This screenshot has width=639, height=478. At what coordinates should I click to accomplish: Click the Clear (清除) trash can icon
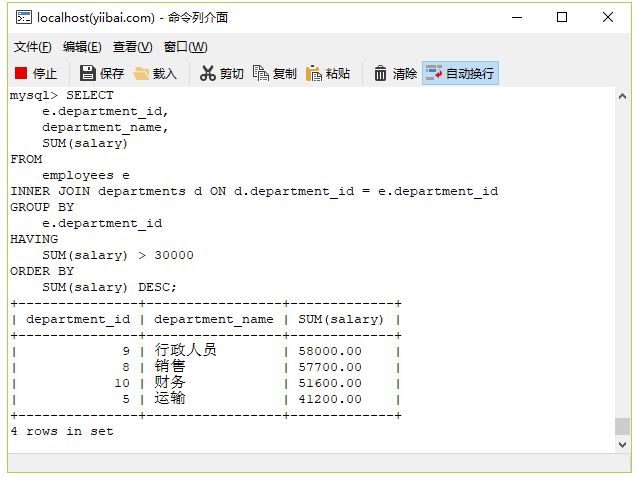click(380, 73)
